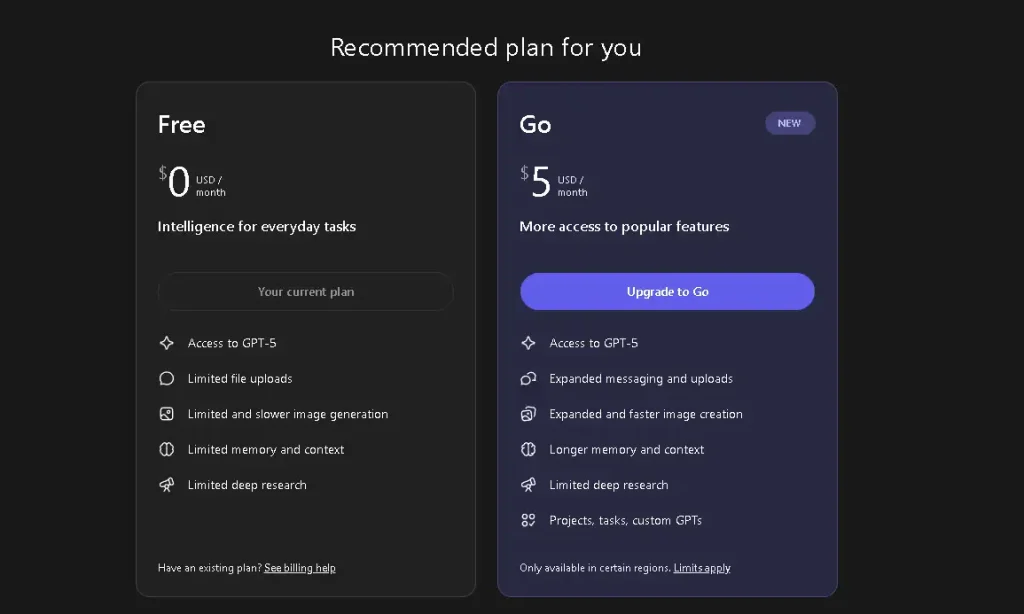Click the telescope icon in the Free plan
Screen dimensions: 1024x614
point(167,485)
